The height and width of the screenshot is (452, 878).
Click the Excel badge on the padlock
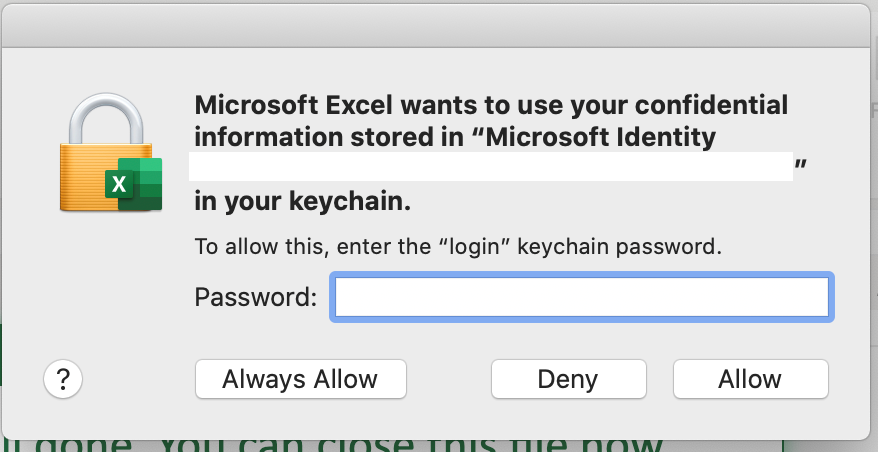(x=135, y=184)
